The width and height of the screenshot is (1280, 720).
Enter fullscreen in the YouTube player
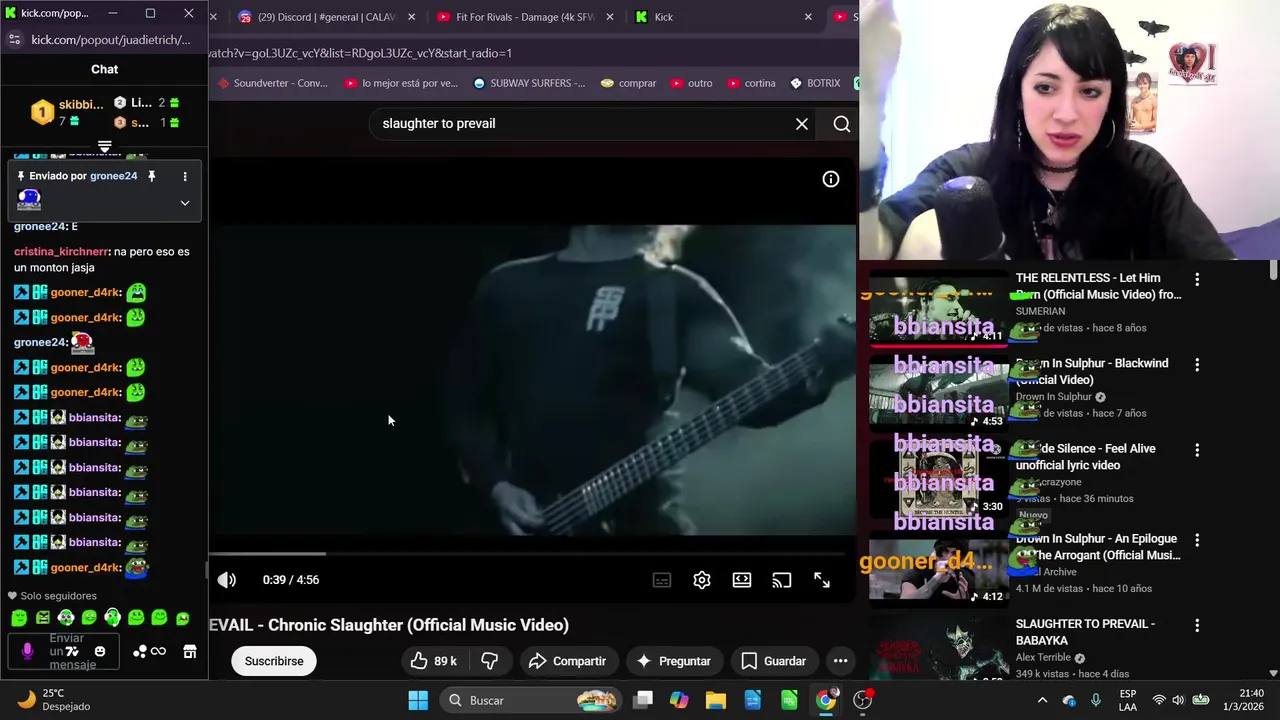822,580
